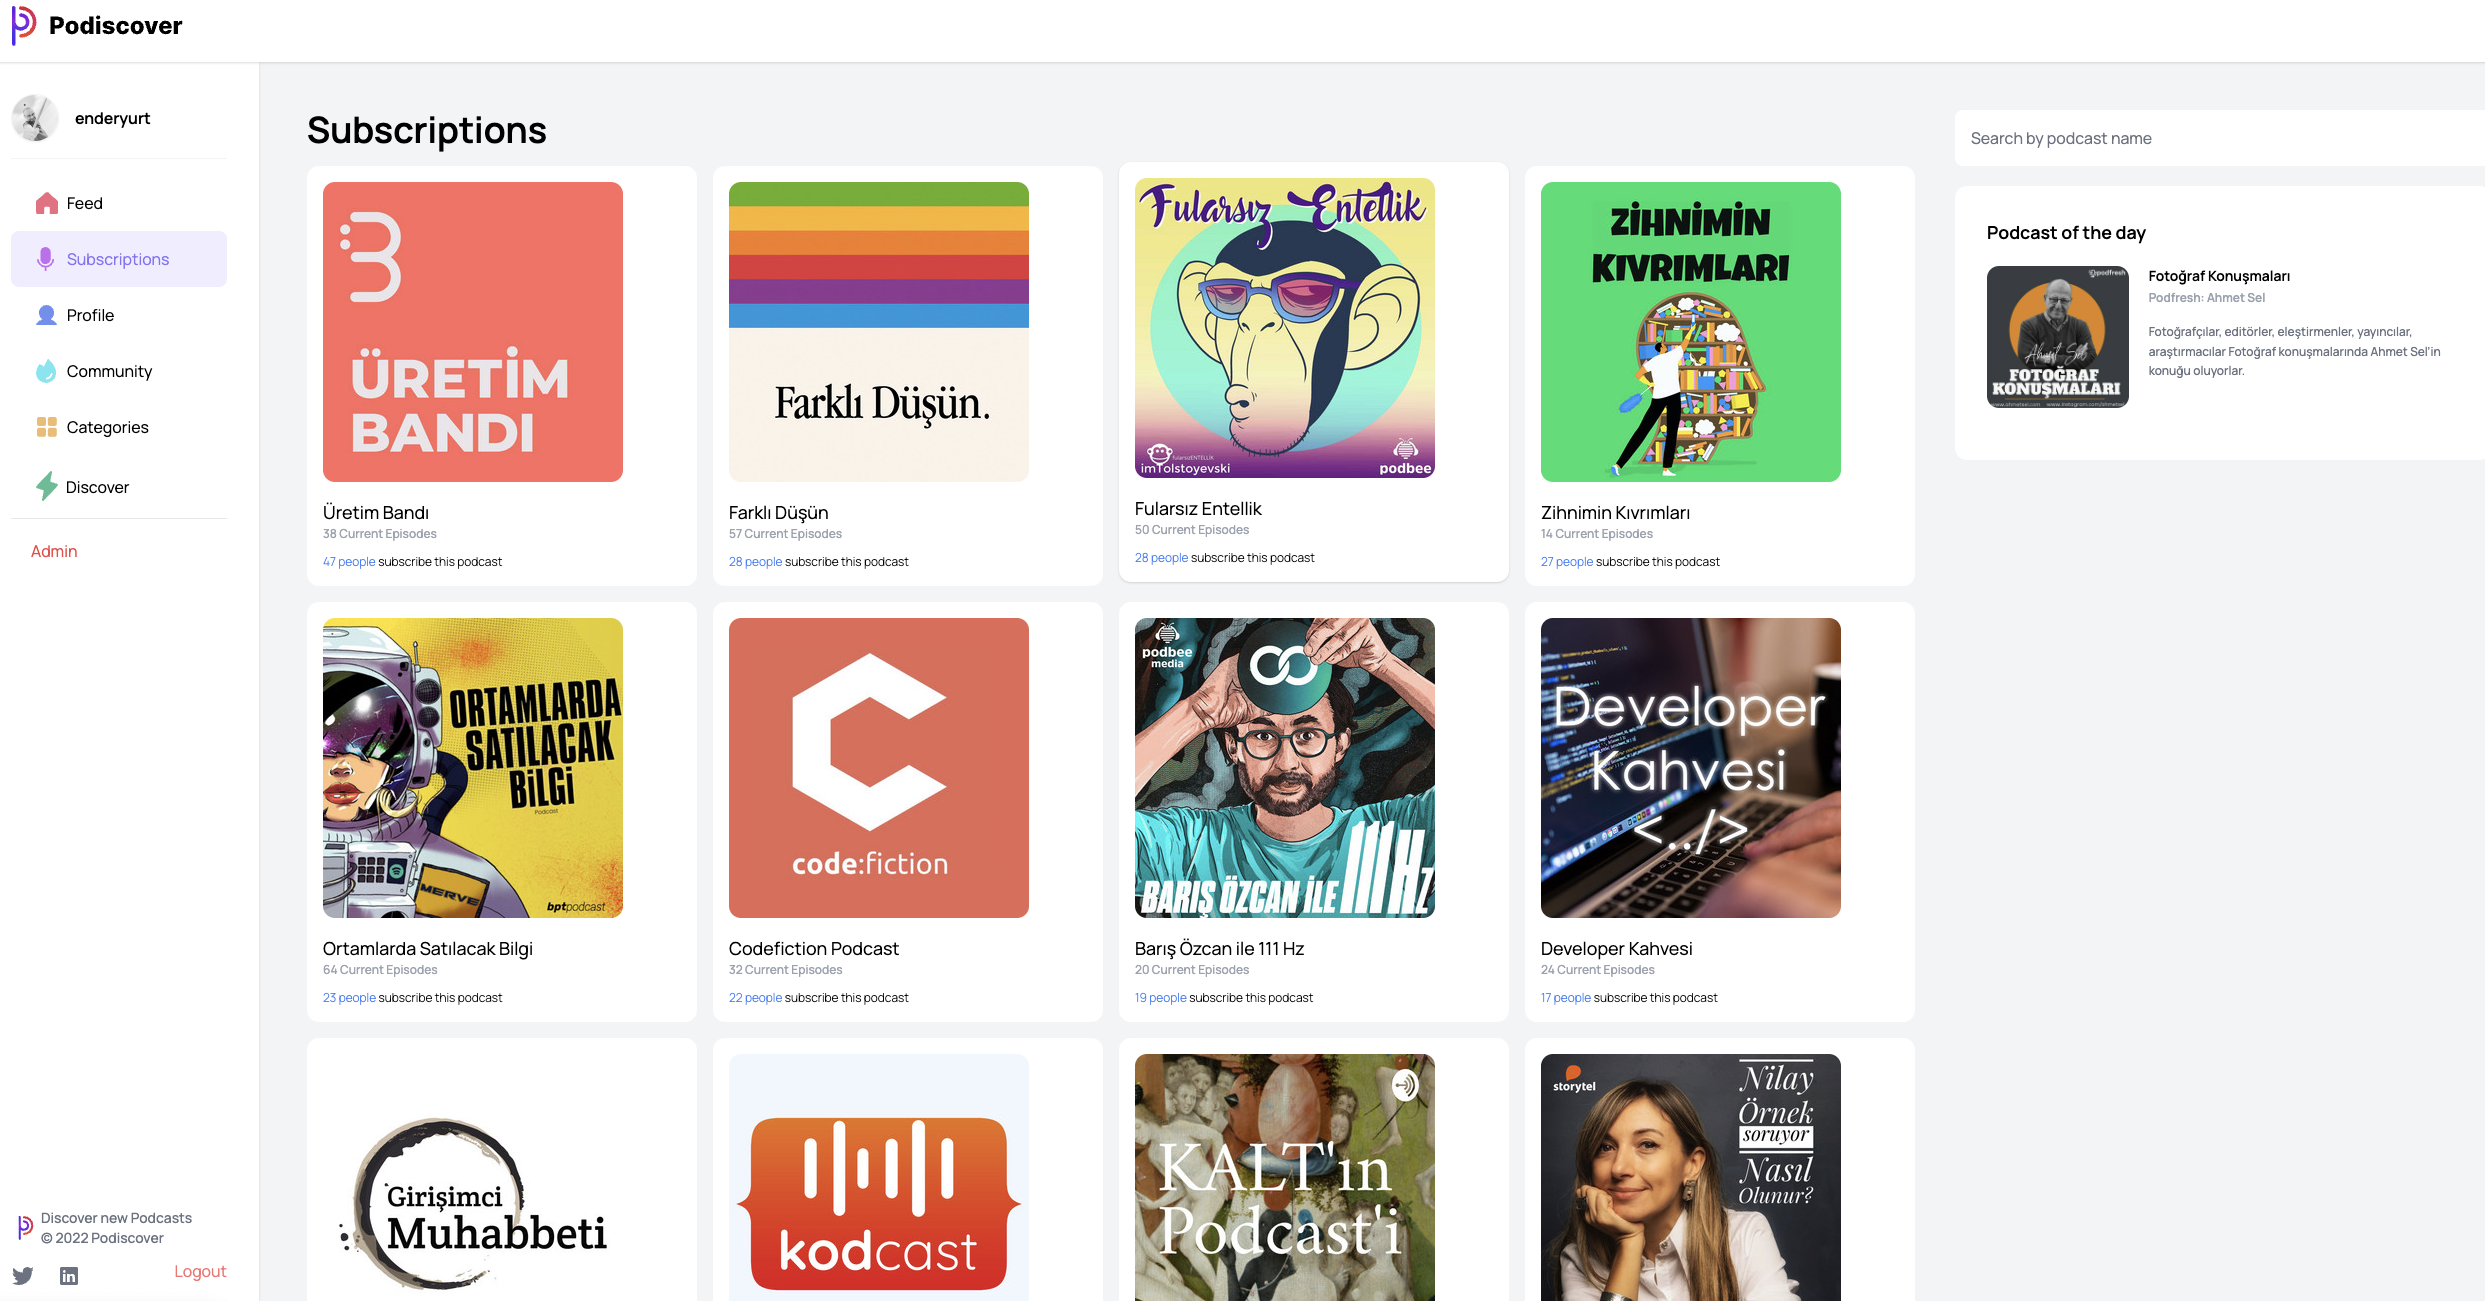
Task: Open Ortamlarda Satılacak Bilgi cover art
Action: (473, 768)
